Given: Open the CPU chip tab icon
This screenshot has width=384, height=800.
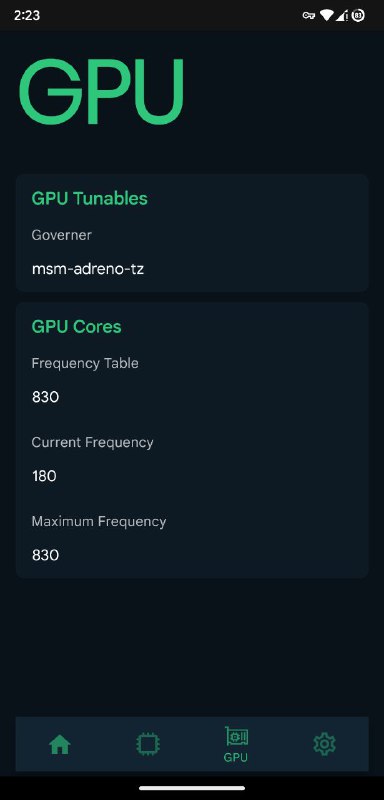Looking at the screenshot, I should click(148, 744).
